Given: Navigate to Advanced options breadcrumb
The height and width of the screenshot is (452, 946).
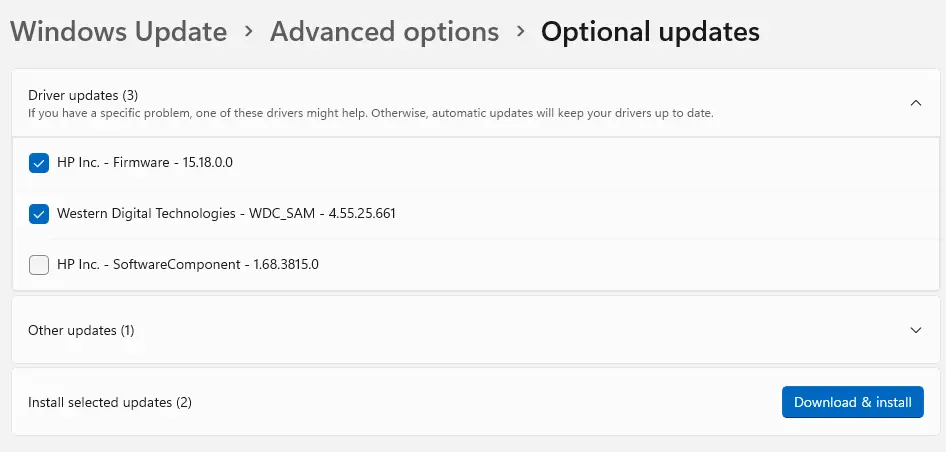Looking at the screenshot, I should pos(384,32).
